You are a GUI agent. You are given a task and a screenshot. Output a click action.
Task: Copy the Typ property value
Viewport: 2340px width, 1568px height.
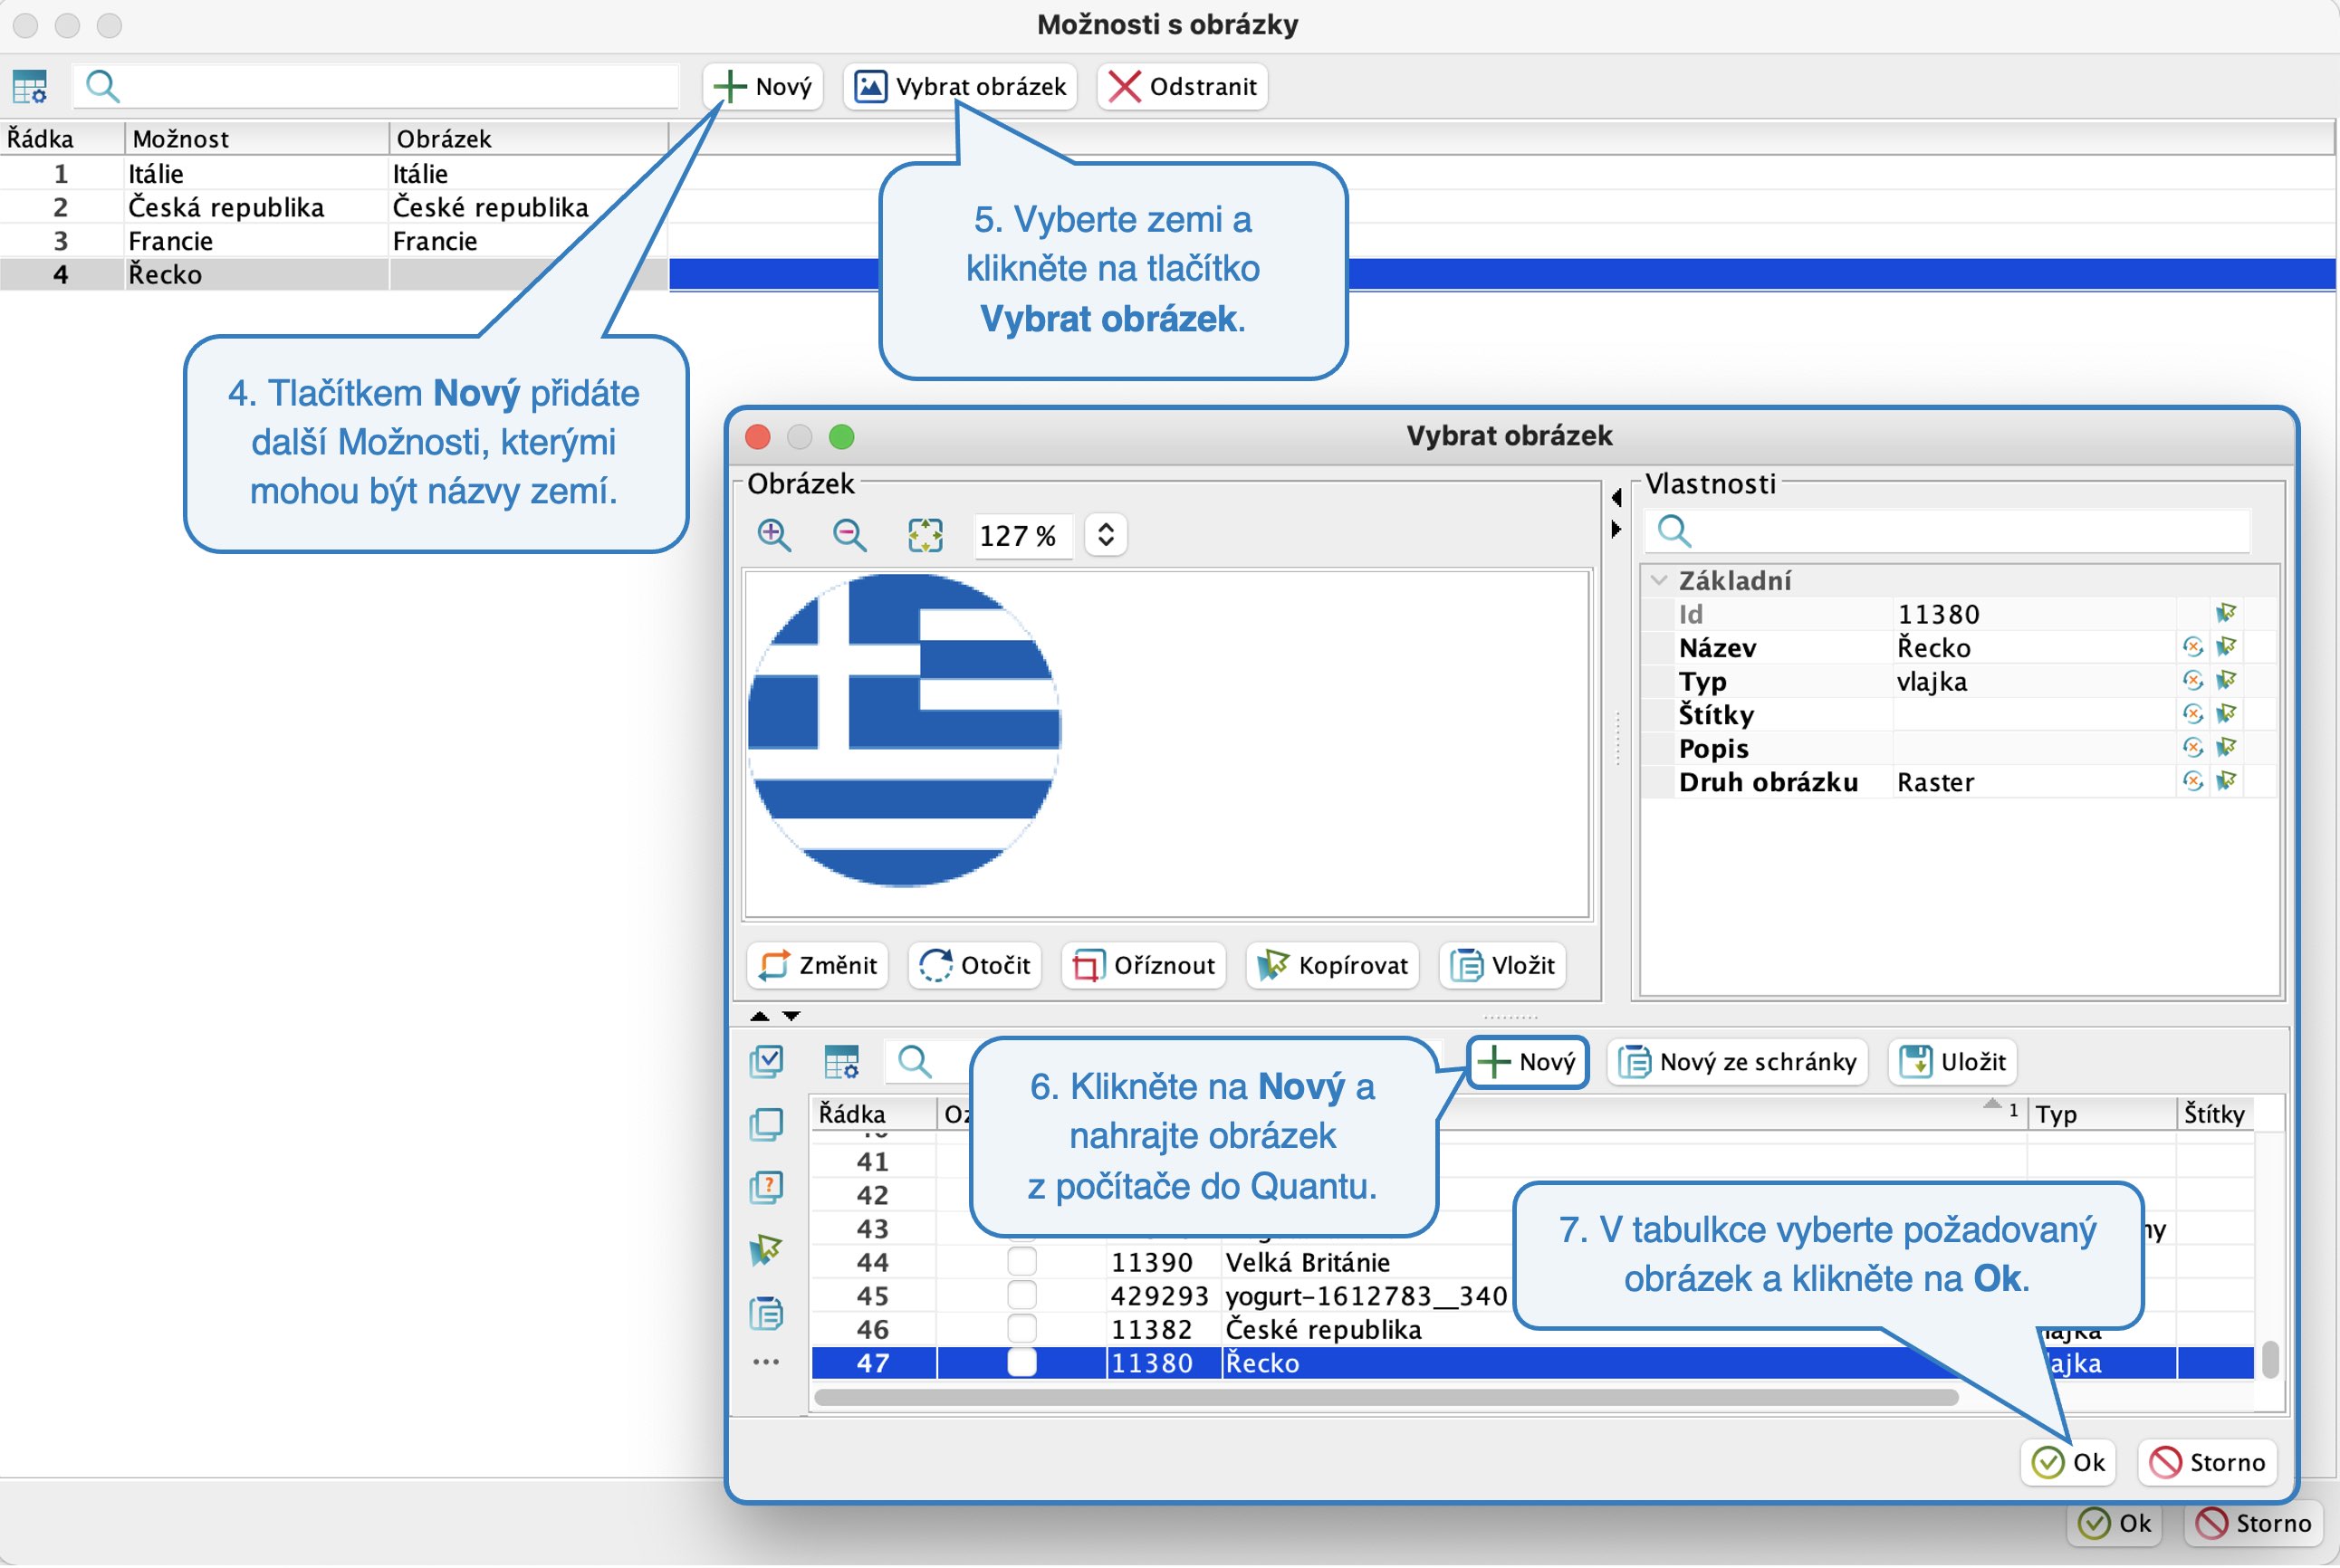click(2227, 681)
